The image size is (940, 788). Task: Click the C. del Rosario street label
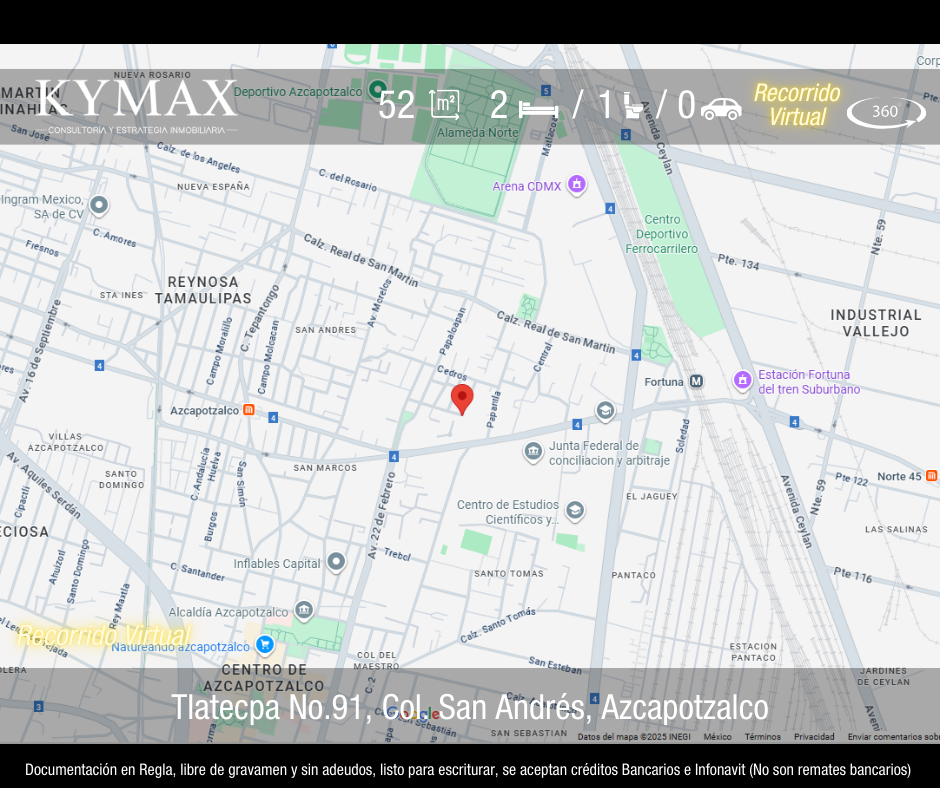(x=348, y=180)
